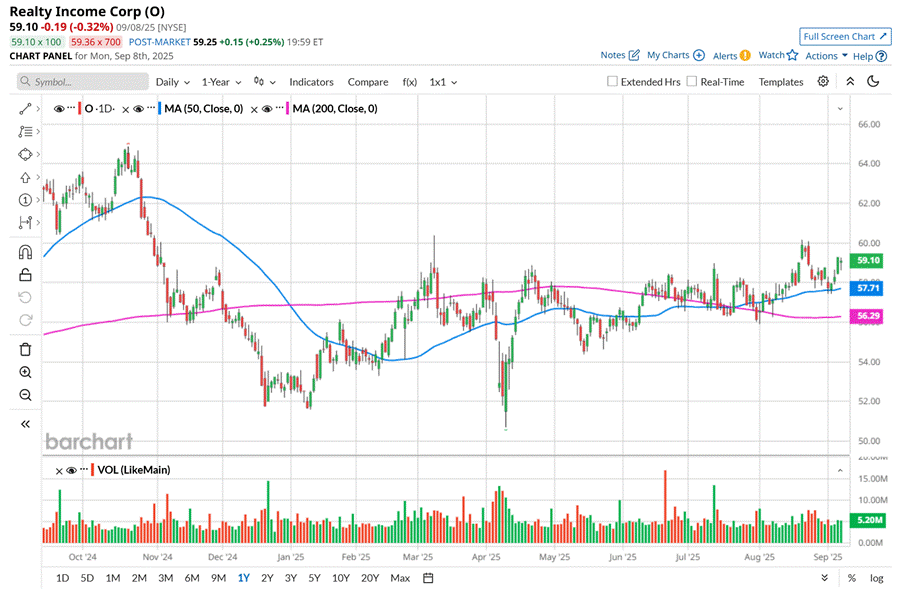This screenshot has height=595, width=903.
Task: Collapse the main chart legend
Action: [840, 108]
